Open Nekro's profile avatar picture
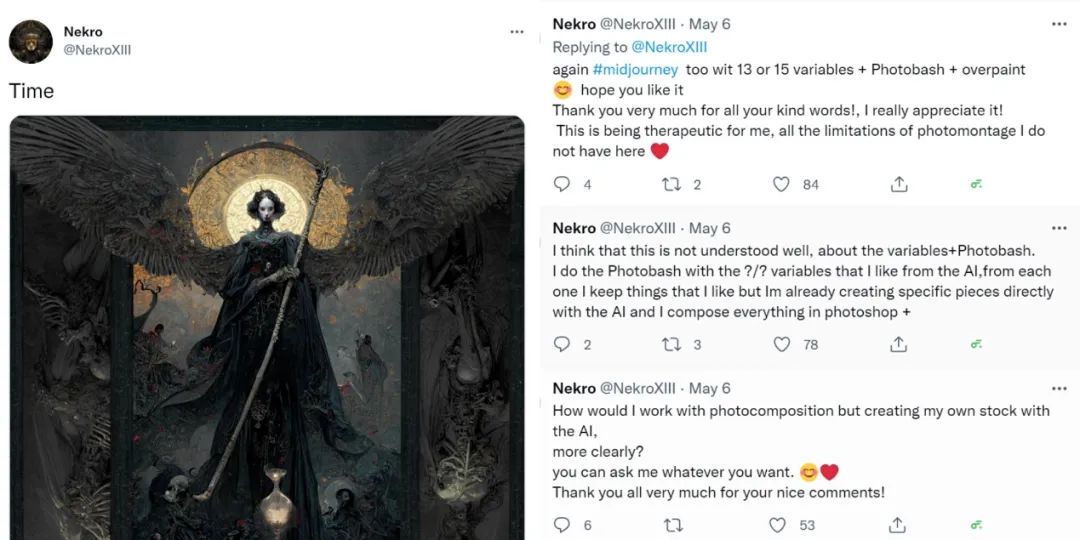The height and width of the screenshot is (540, 1080). click(30, 42)
